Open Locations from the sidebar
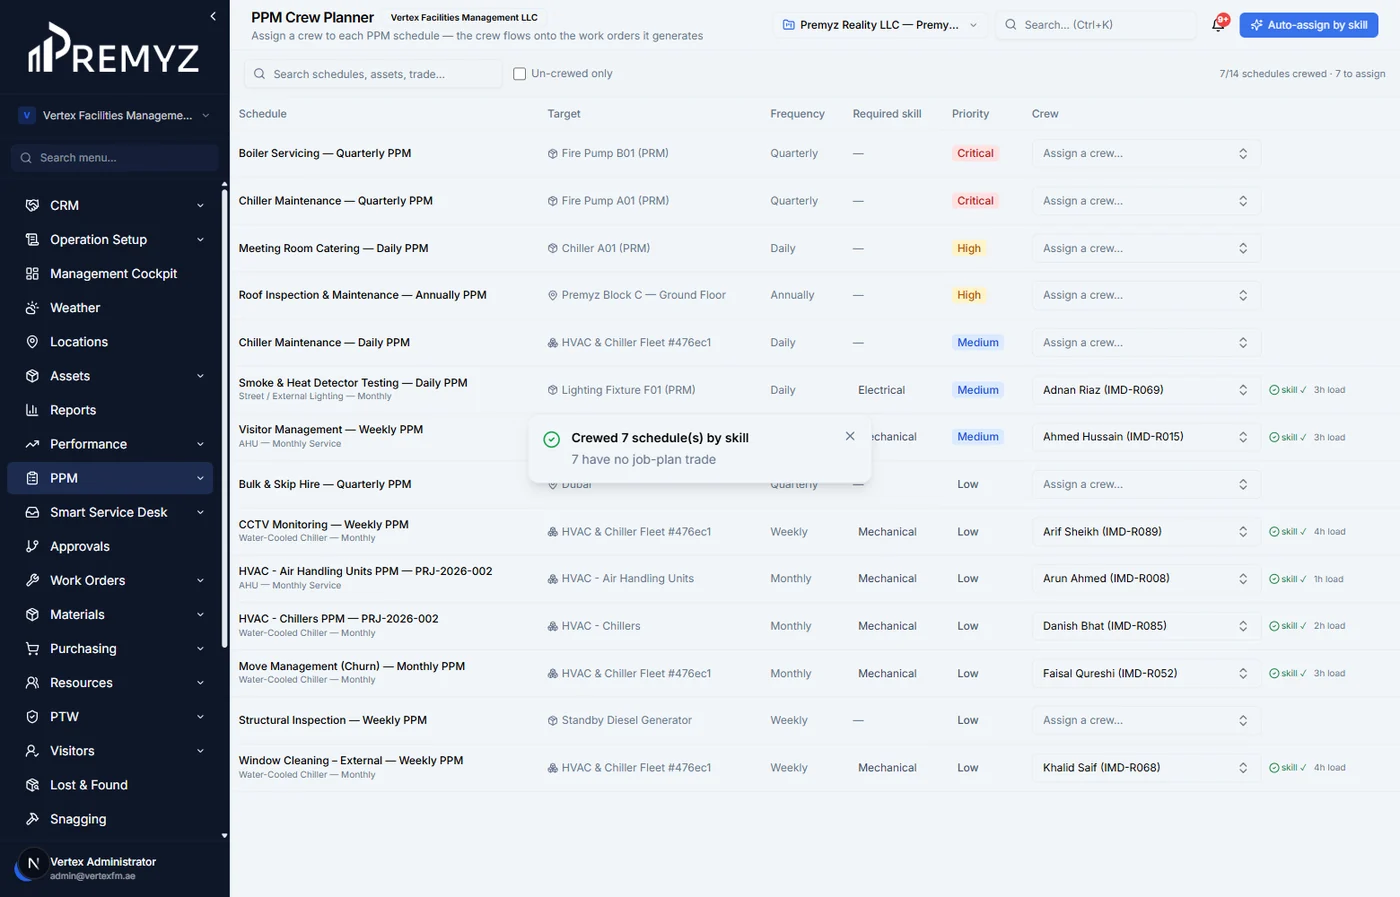The width and height of the screenshot is (1400, 897). (x=110, y=341)
